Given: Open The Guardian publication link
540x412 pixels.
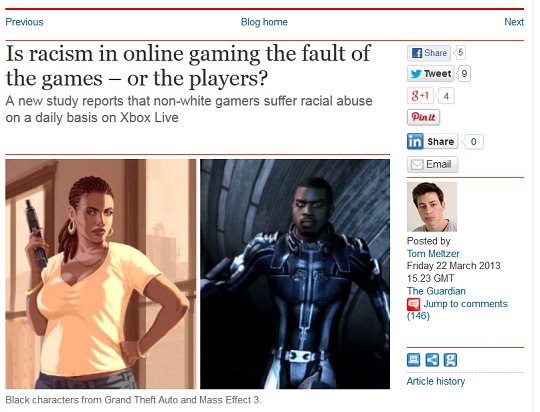Looking at the screenshot, I should click(x=436, y=291).
